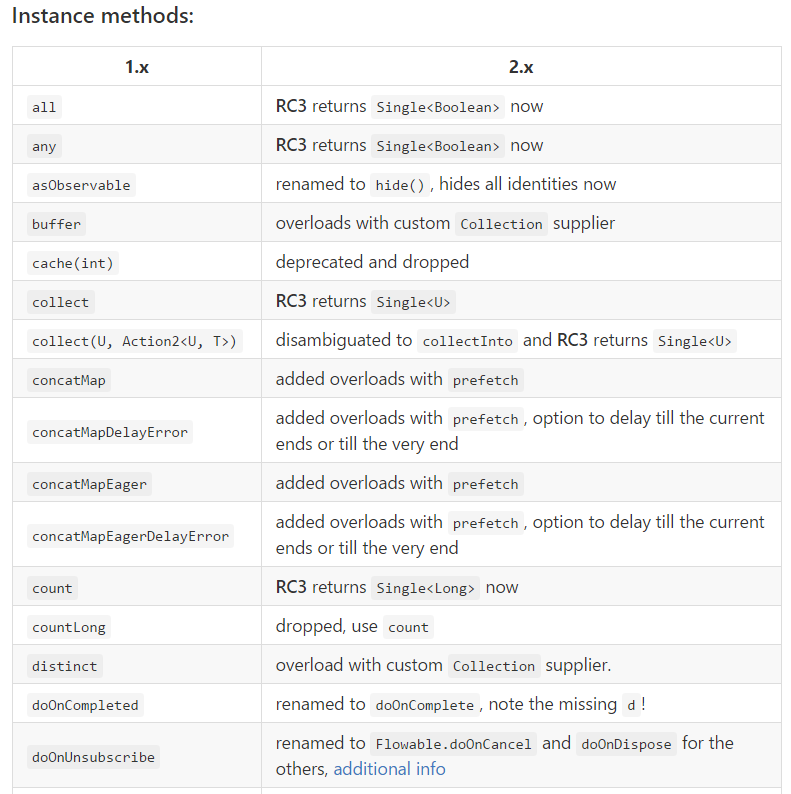Screen dimensions: 791x794
Task: Select the countLong method label
Action: pyautogui.click(x=69, y=627)
